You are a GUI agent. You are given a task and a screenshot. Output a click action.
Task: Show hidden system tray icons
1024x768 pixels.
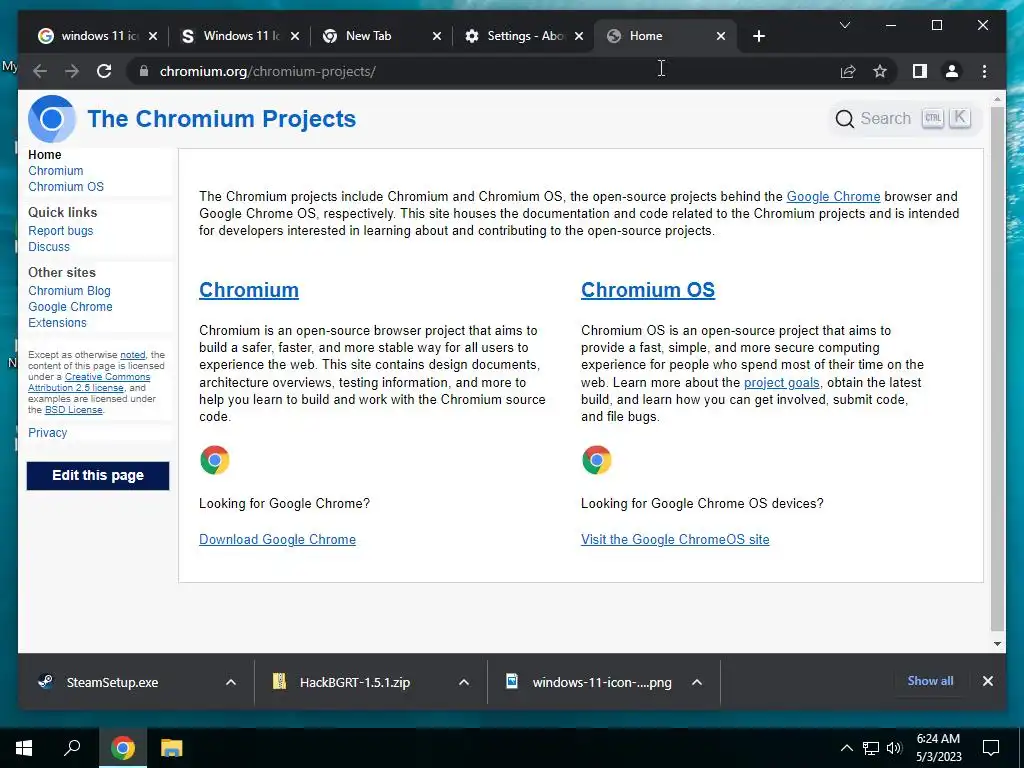point(846,748)
